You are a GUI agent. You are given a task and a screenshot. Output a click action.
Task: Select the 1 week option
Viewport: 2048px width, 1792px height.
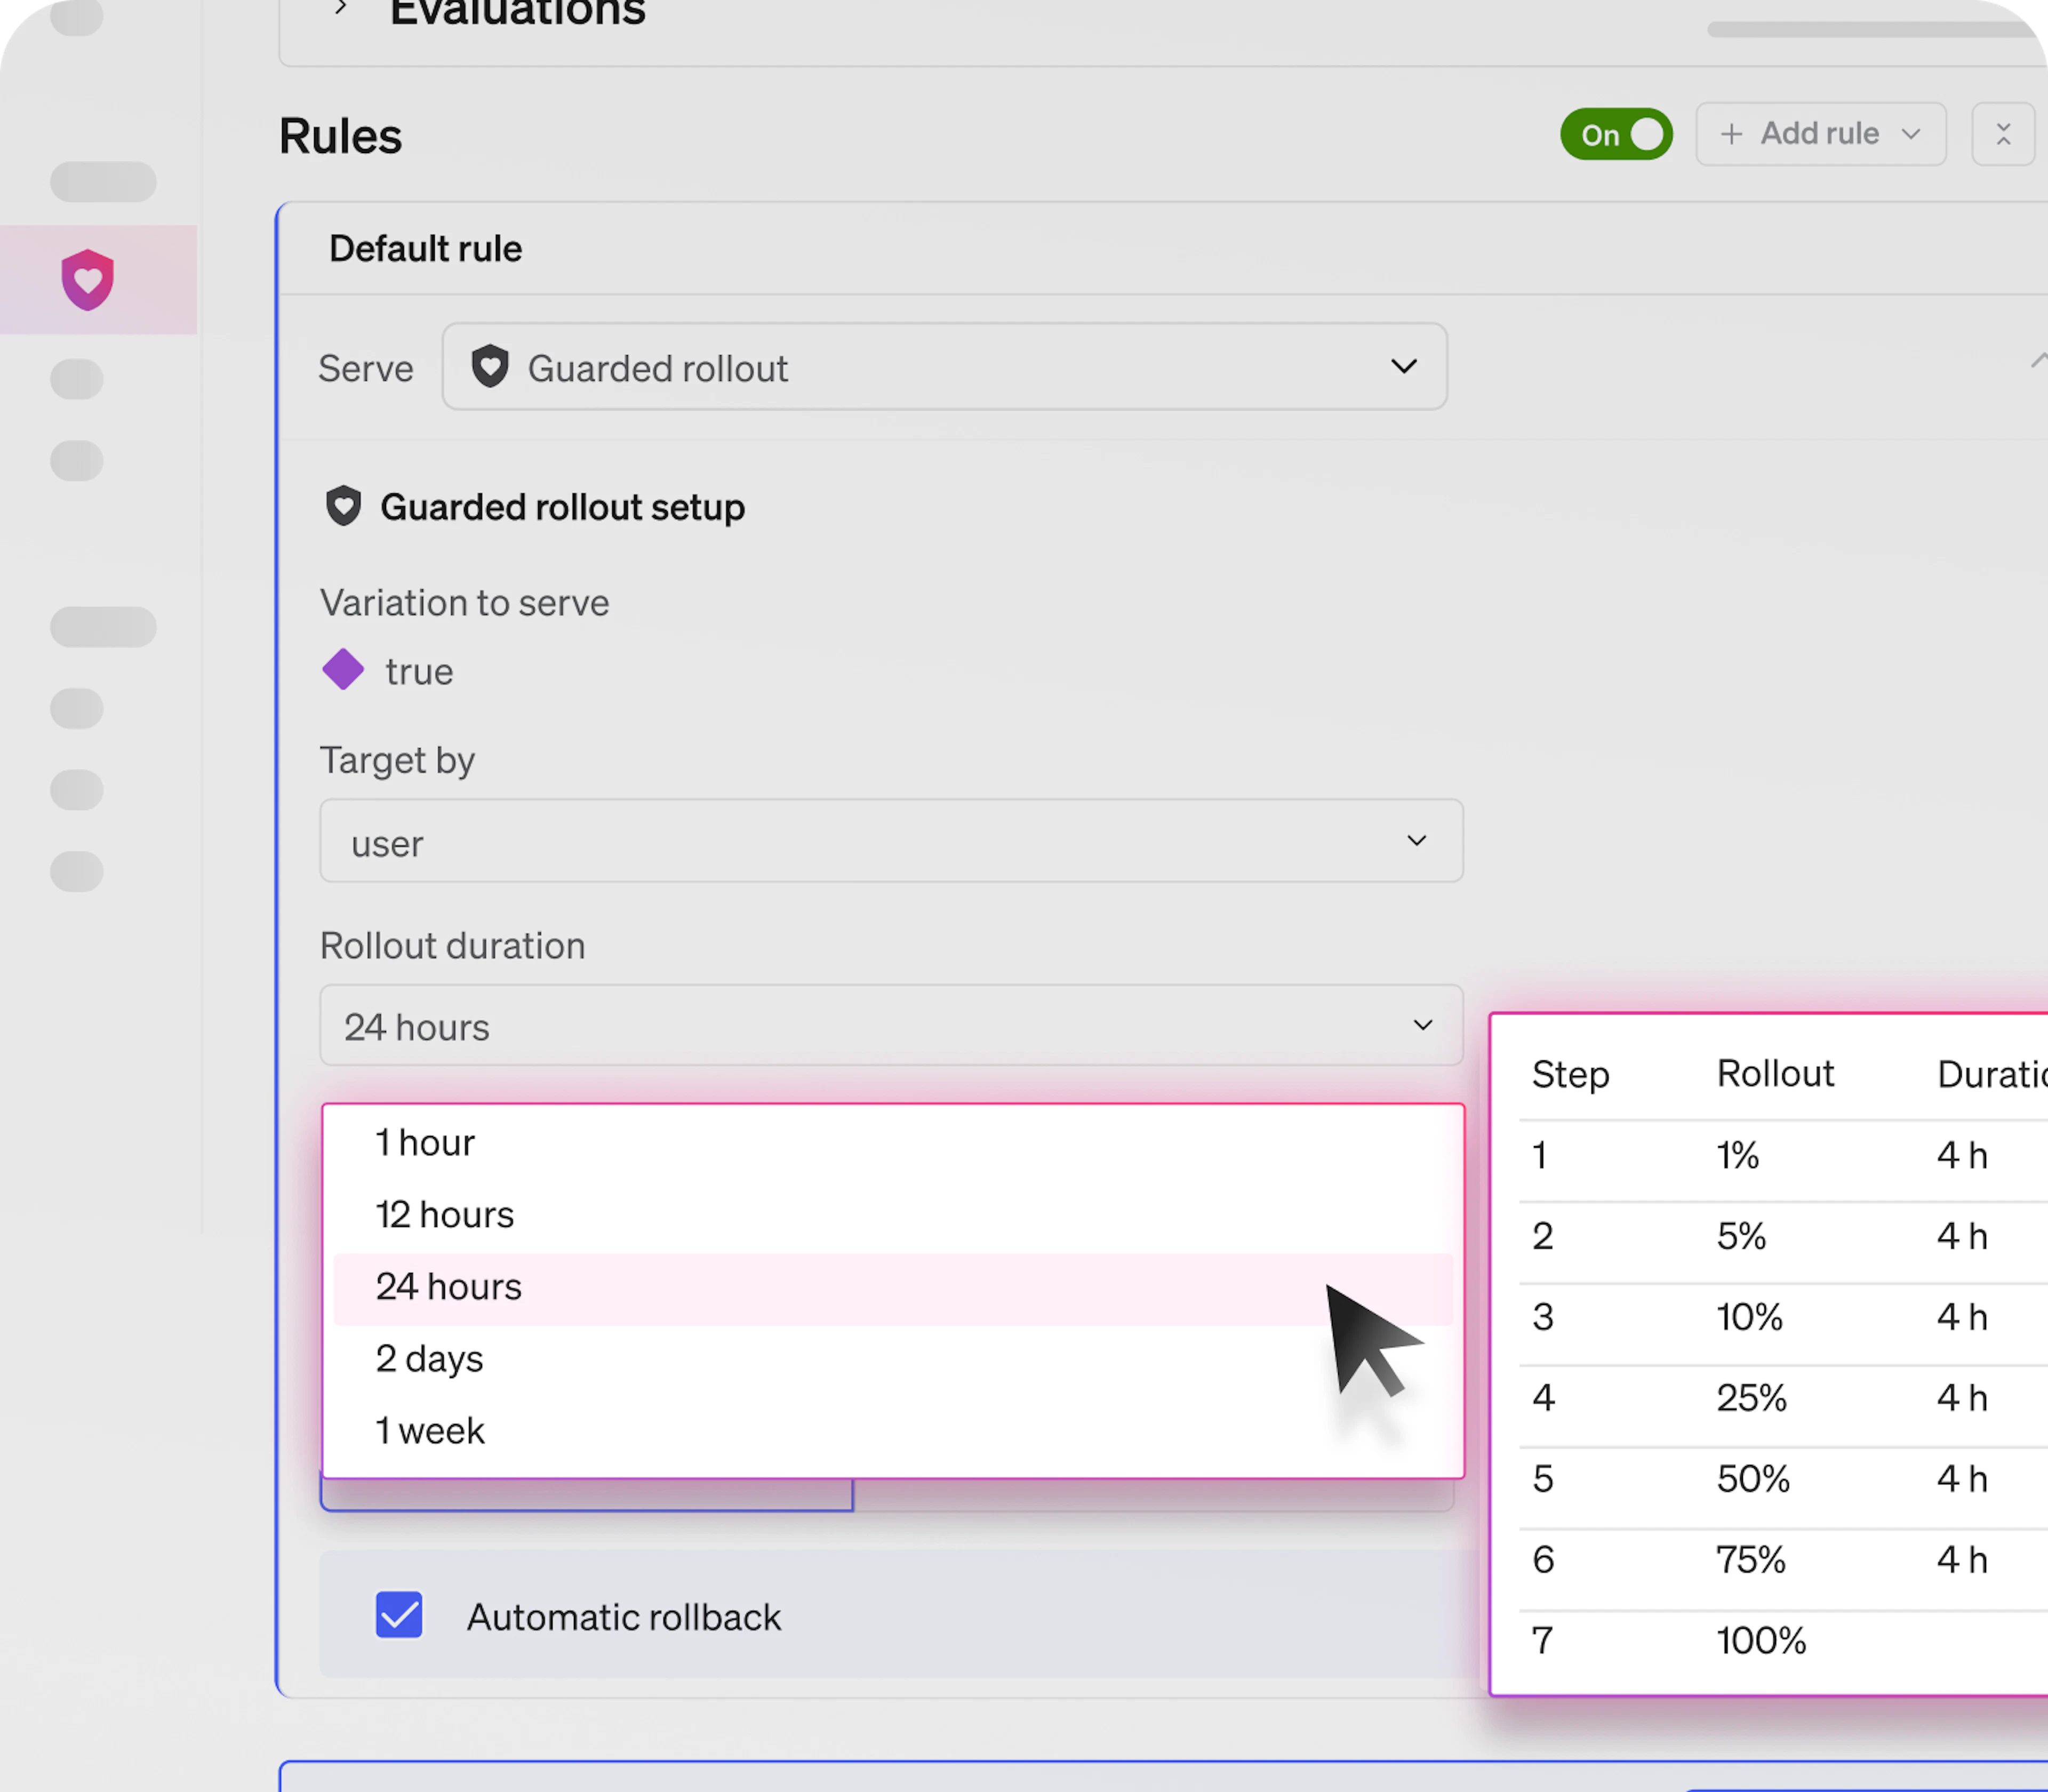430,1431
